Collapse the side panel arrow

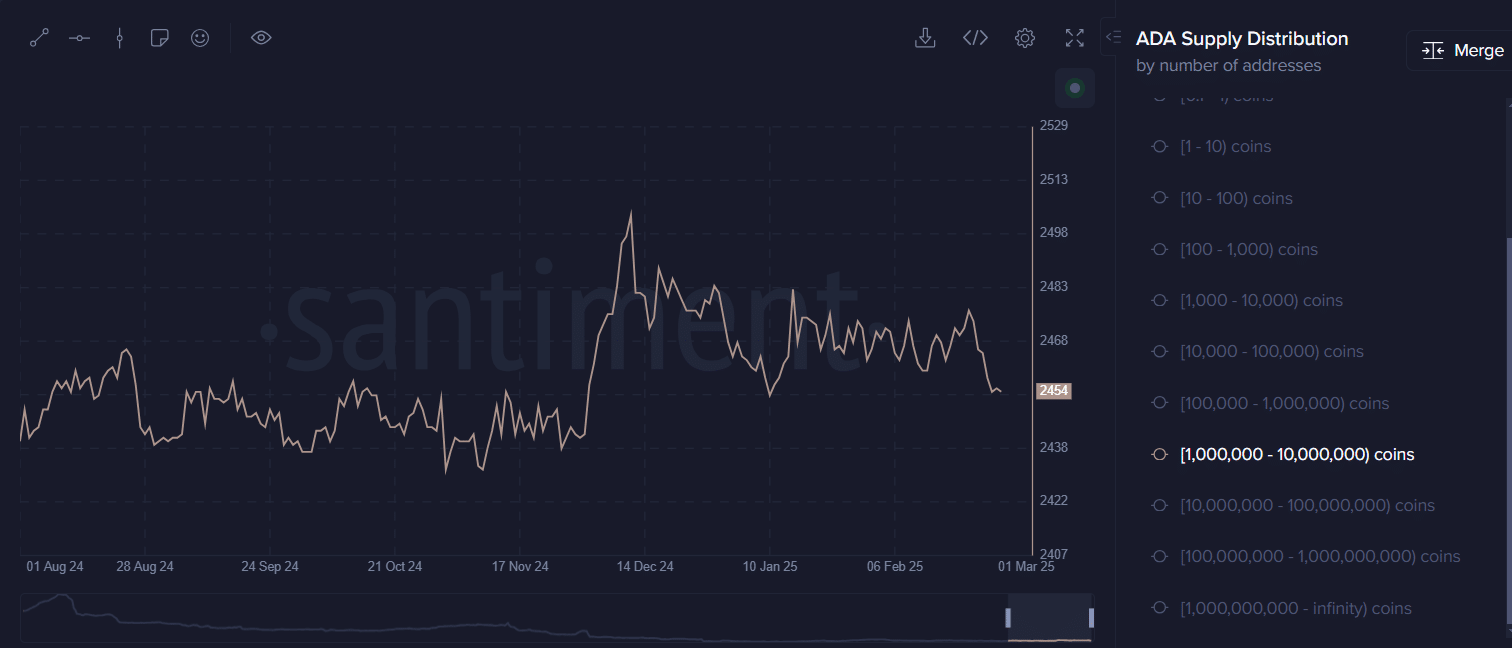click(x=1112, y=37)
